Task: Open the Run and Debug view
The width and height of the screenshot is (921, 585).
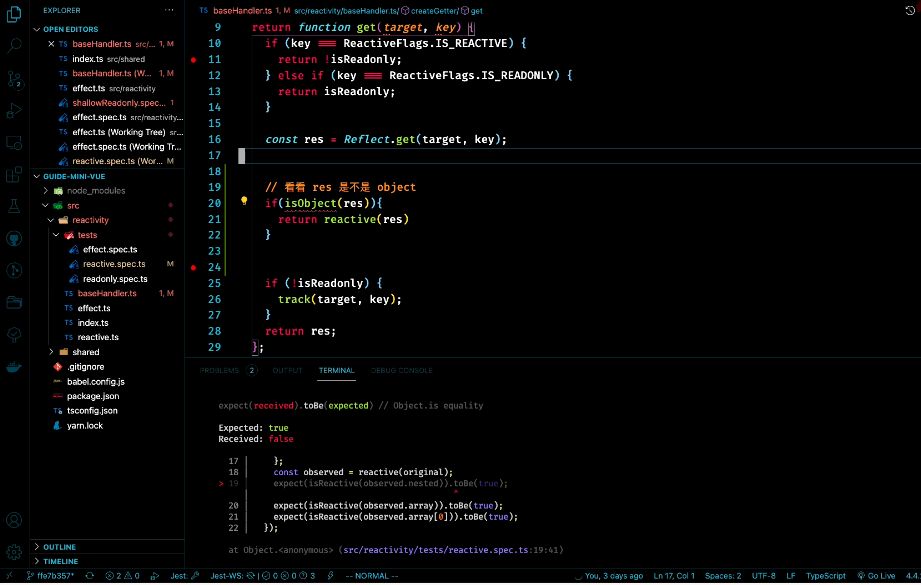Action: [x=15, y=110]
